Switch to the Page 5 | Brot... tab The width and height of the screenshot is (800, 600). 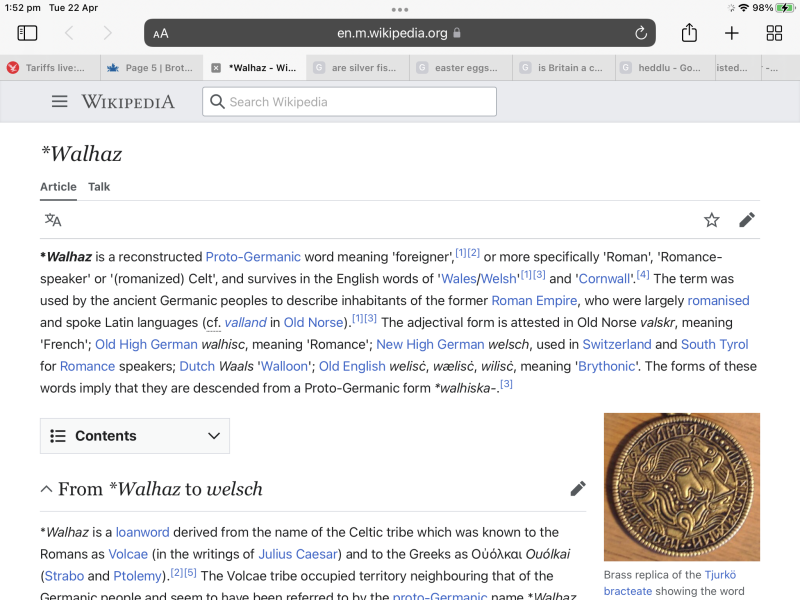coord(152,68)
